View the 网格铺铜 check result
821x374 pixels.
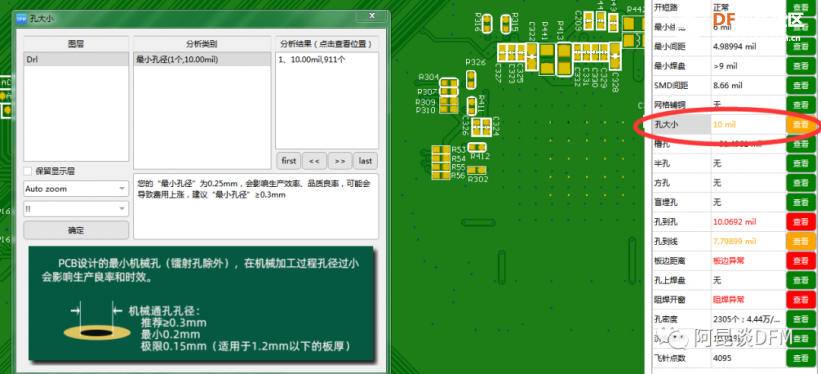pyautogui.click(x=801, y=105)
